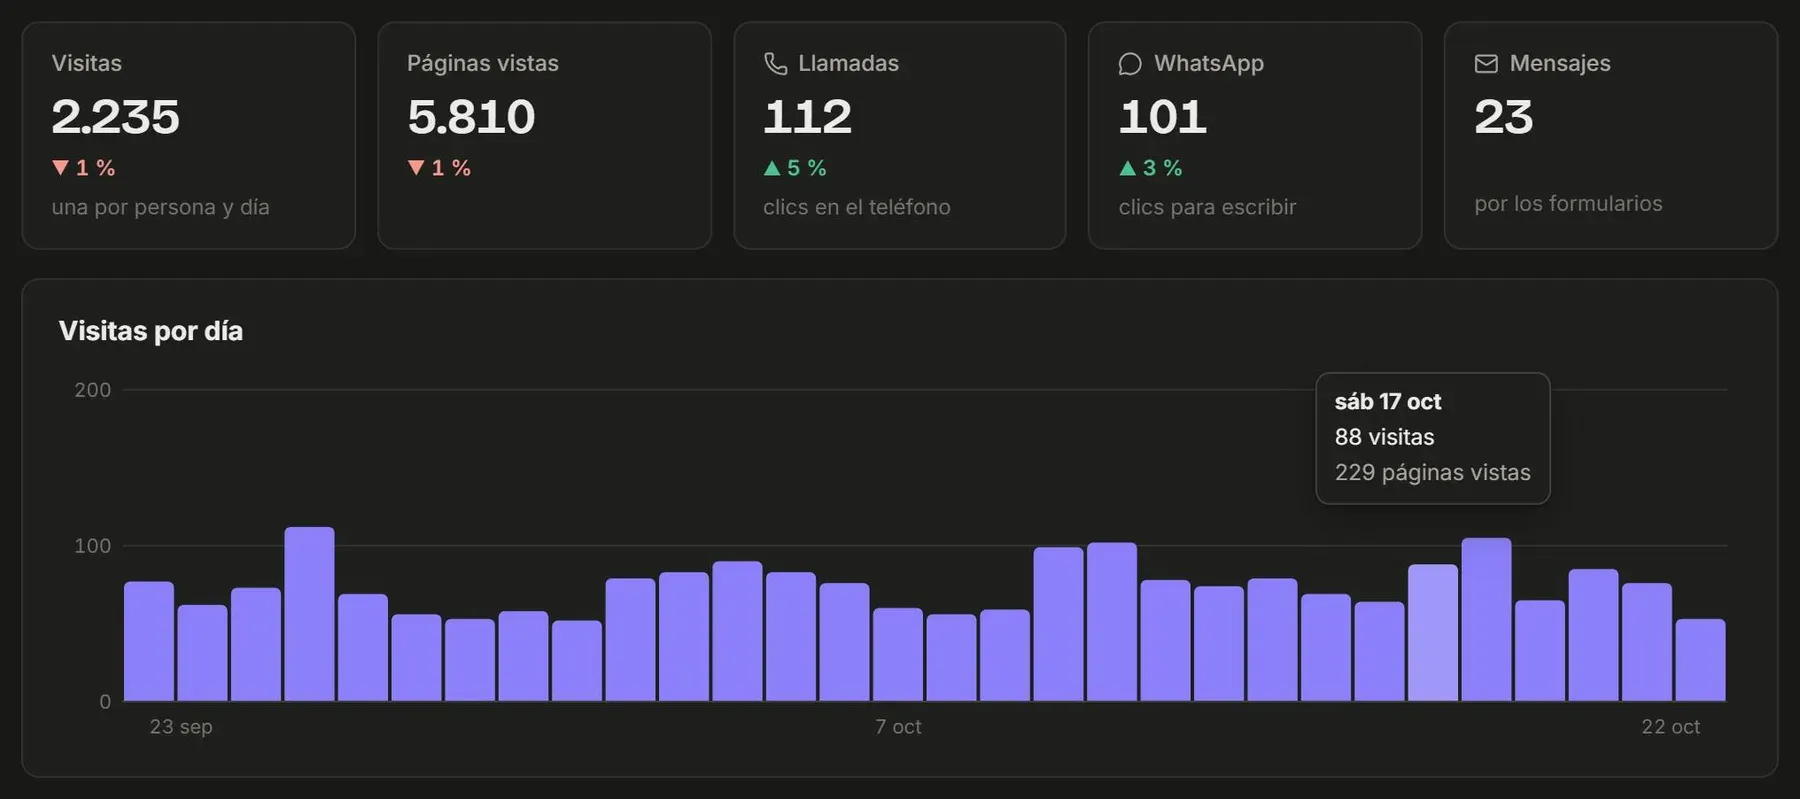This screenshot has width=1800, height=799.
Task: Click the tall bar right of highlighted bar
Action: [x=1486, y=619]
